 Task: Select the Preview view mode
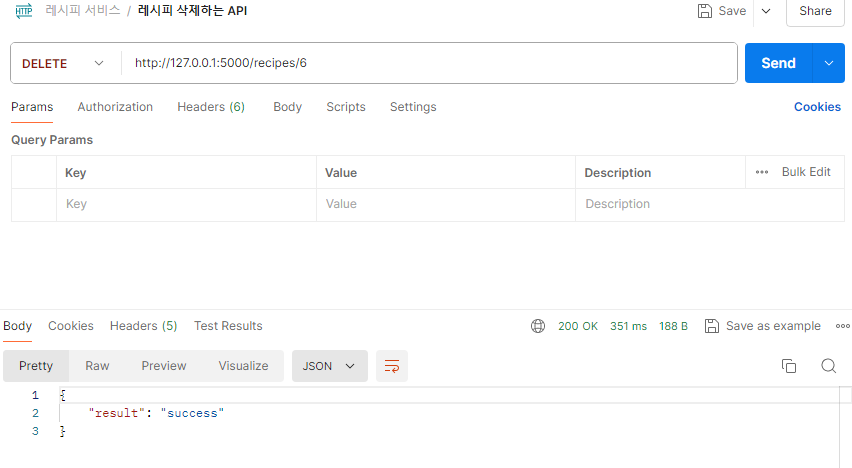(x=164, y=366)
